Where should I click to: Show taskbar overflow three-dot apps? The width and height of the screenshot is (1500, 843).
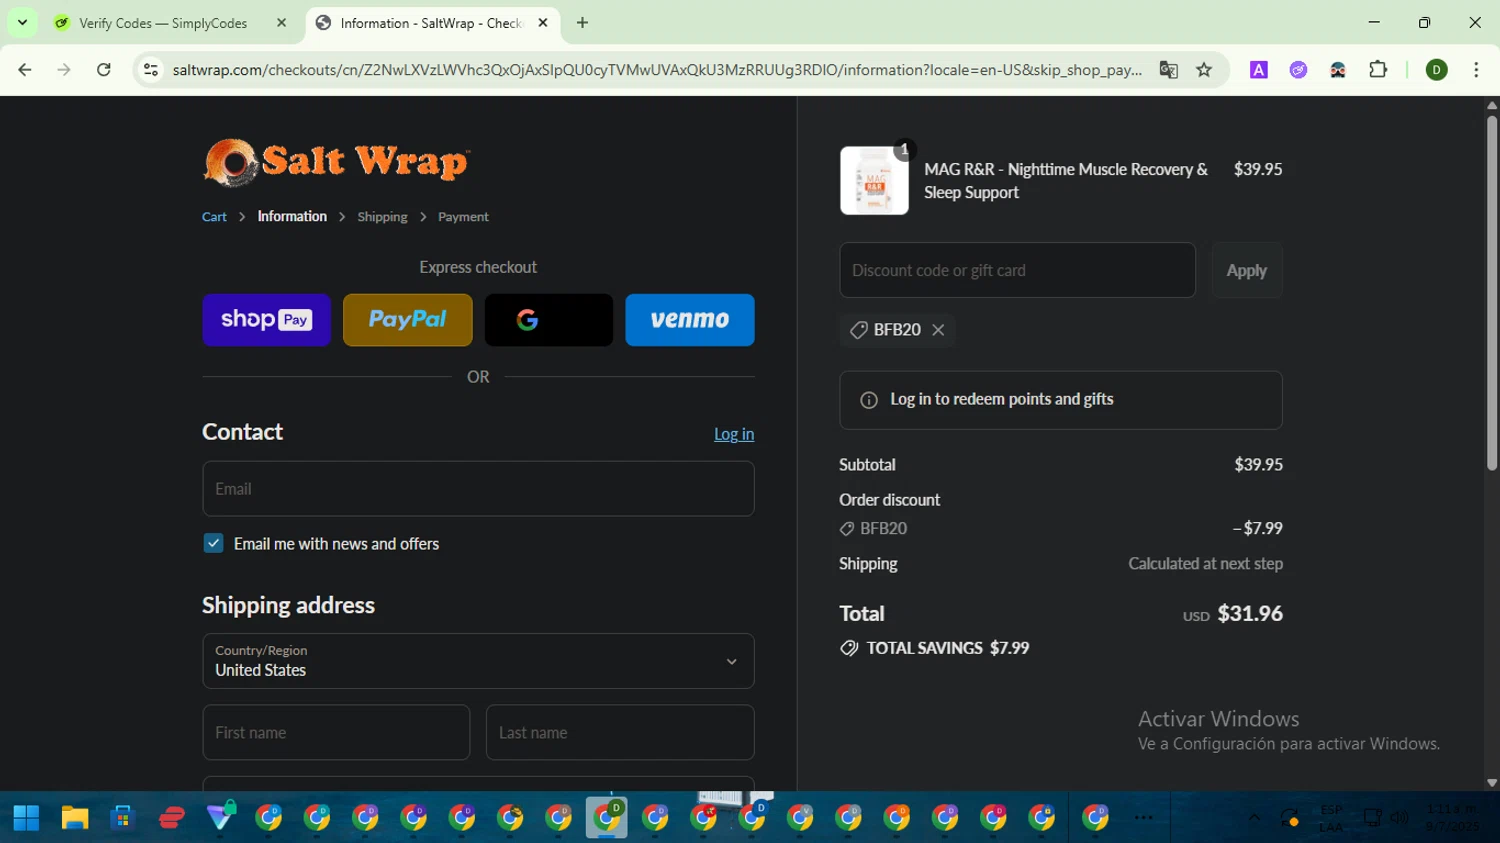pyautogui.click(x=1144, y=818)
